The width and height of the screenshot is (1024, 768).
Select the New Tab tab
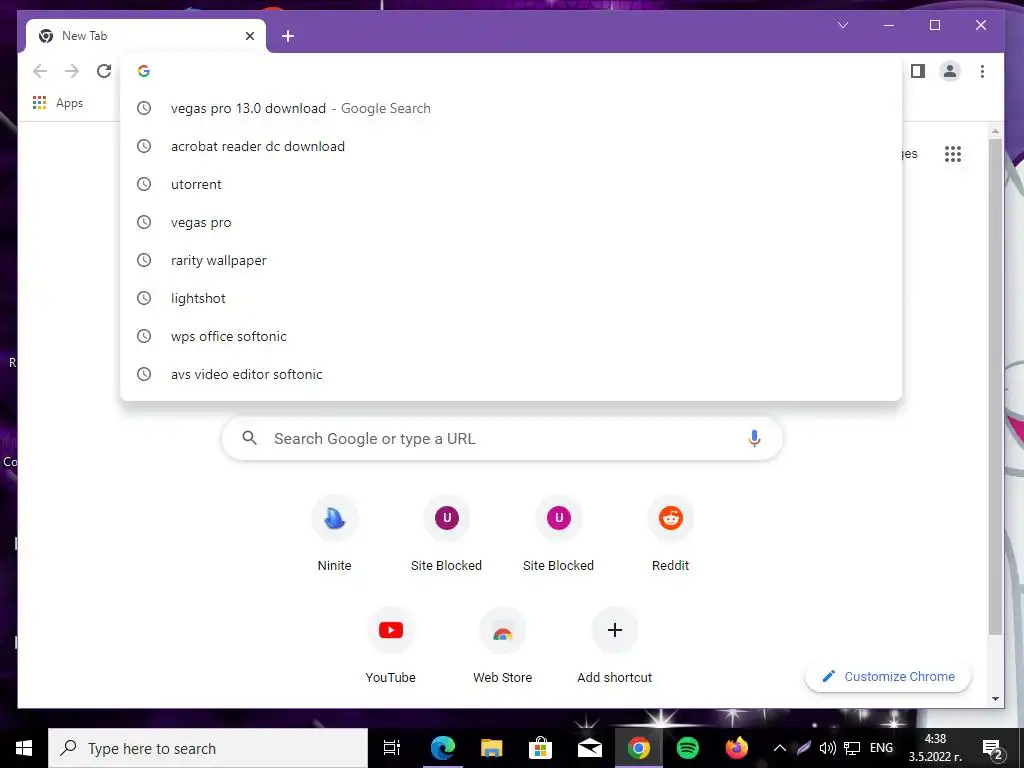[x=146, y=36]
